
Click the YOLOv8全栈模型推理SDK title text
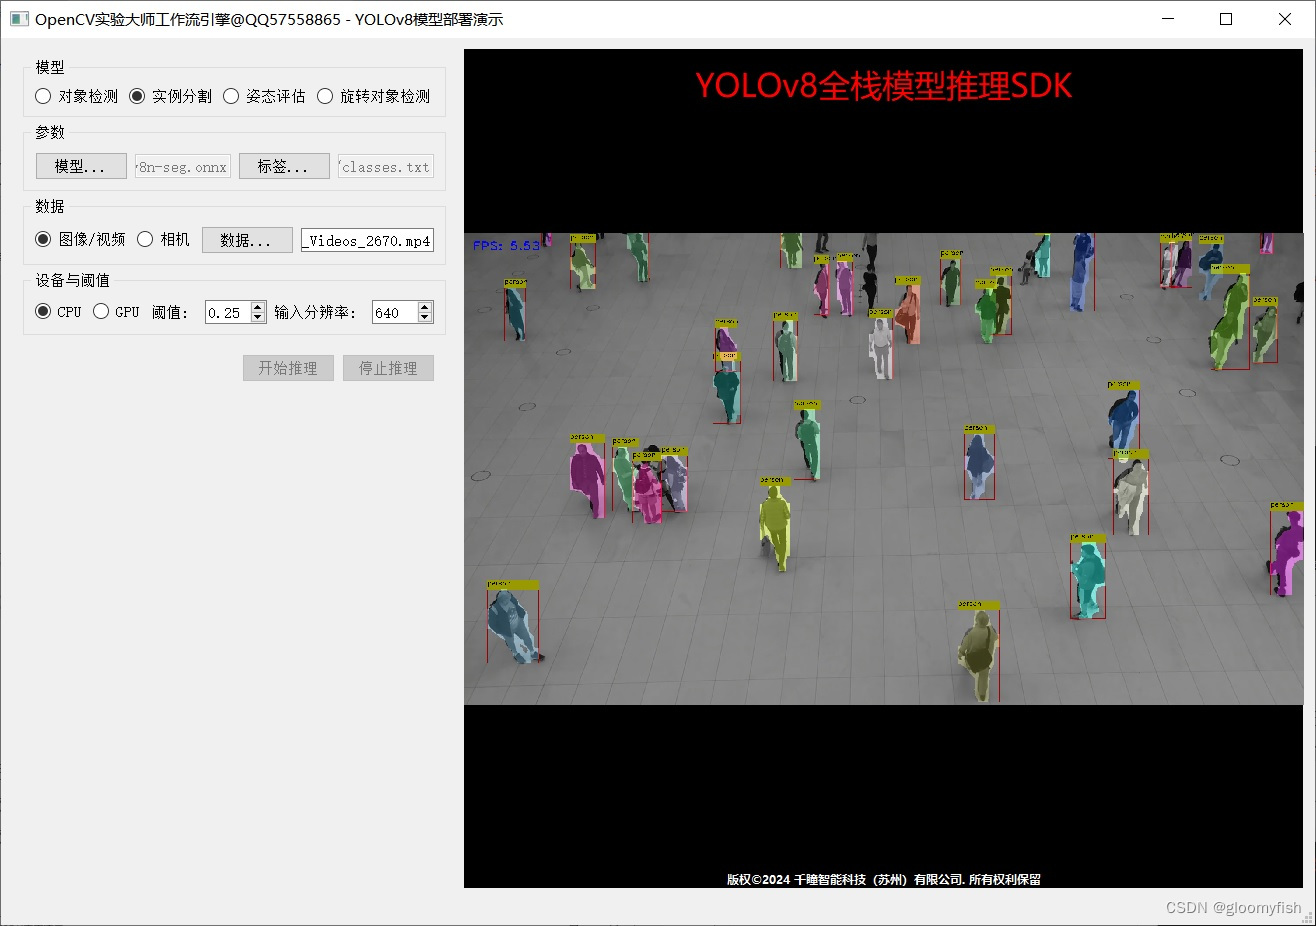click(x=883, y=86)
